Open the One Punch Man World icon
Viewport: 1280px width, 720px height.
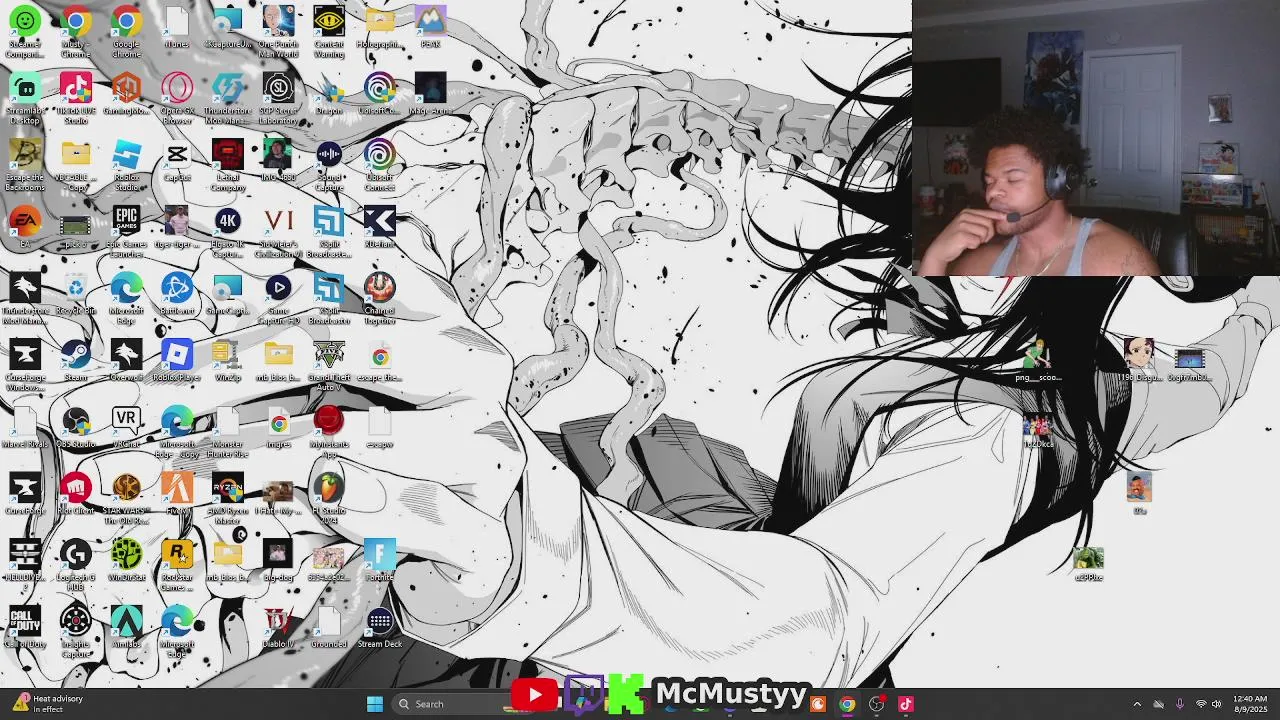click(x=278, y=31)
